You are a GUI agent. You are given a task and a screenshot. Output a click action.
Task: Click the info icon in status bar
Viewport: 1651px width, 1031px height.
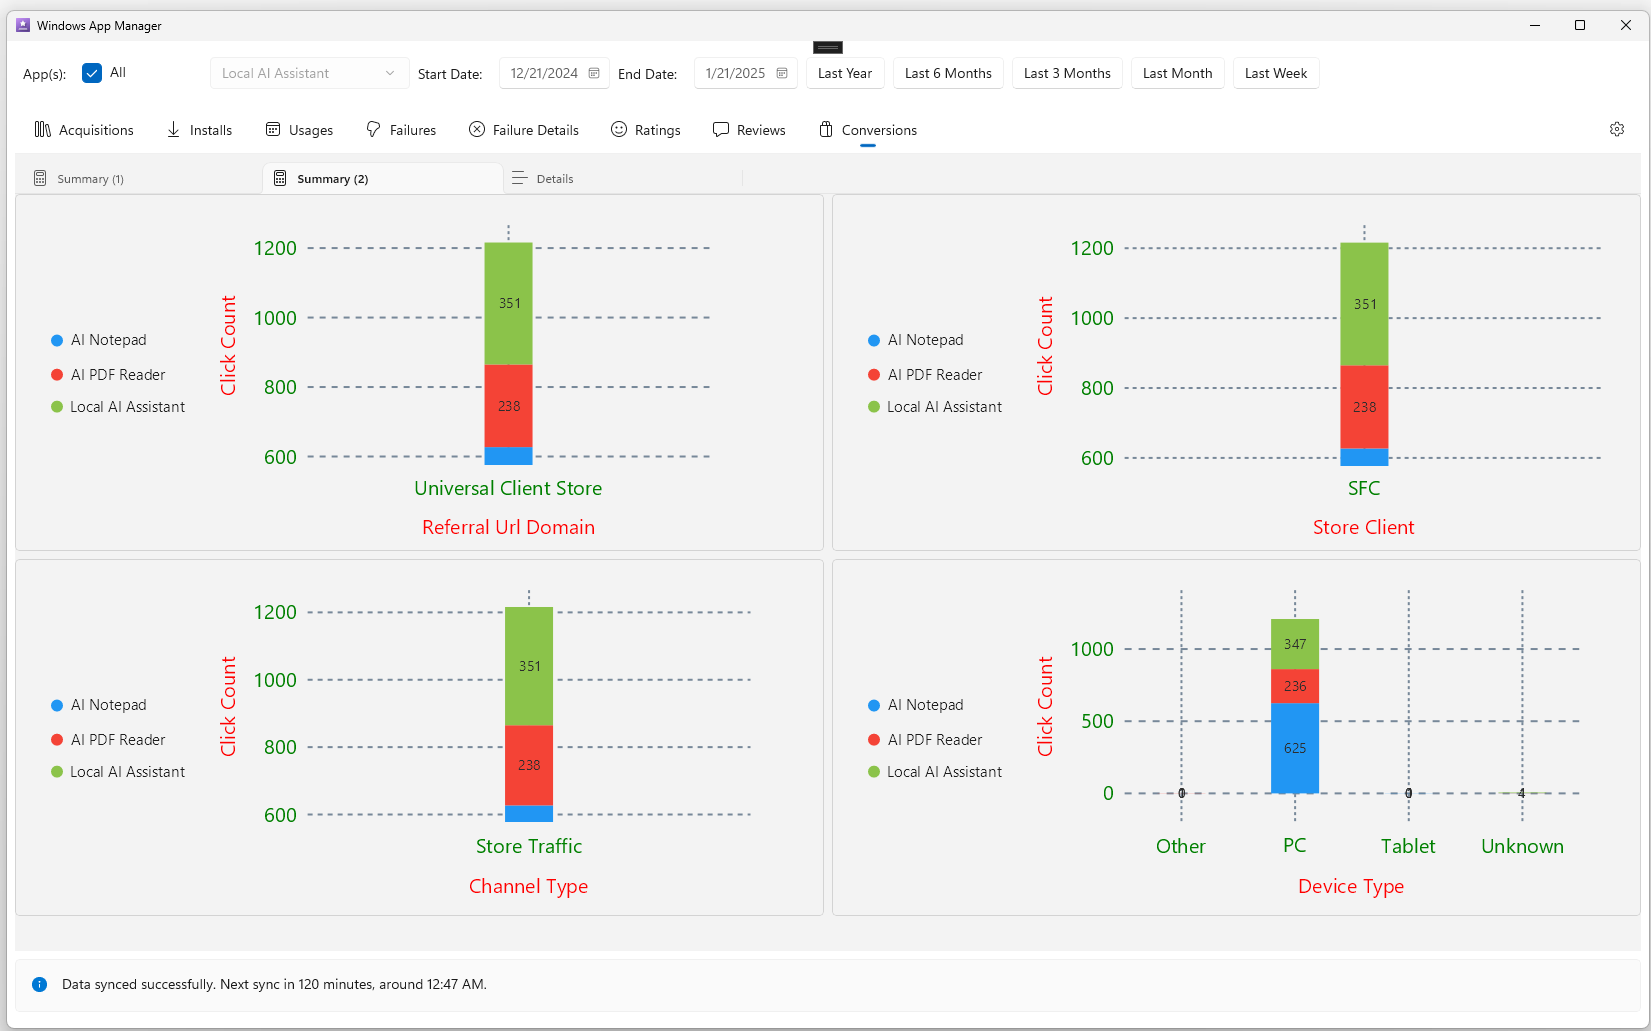point(40,984)
